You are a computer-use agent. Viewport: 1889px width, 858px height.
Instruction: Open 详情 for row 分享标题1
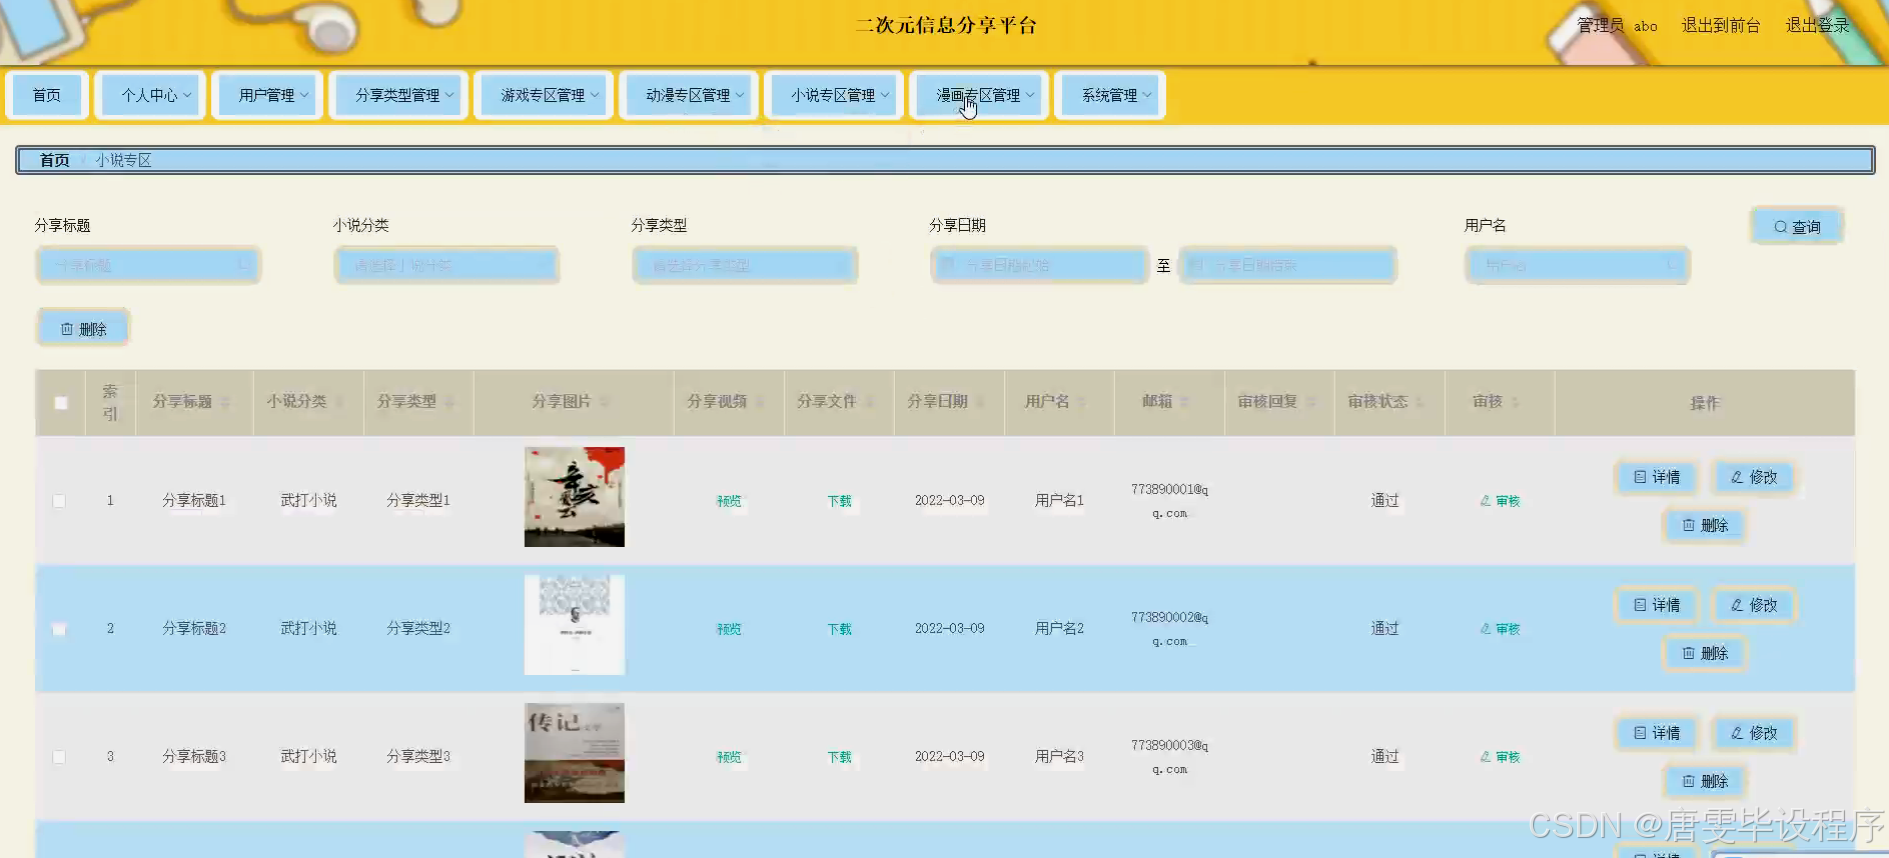pyautogui.click(x=1657, y=477)
